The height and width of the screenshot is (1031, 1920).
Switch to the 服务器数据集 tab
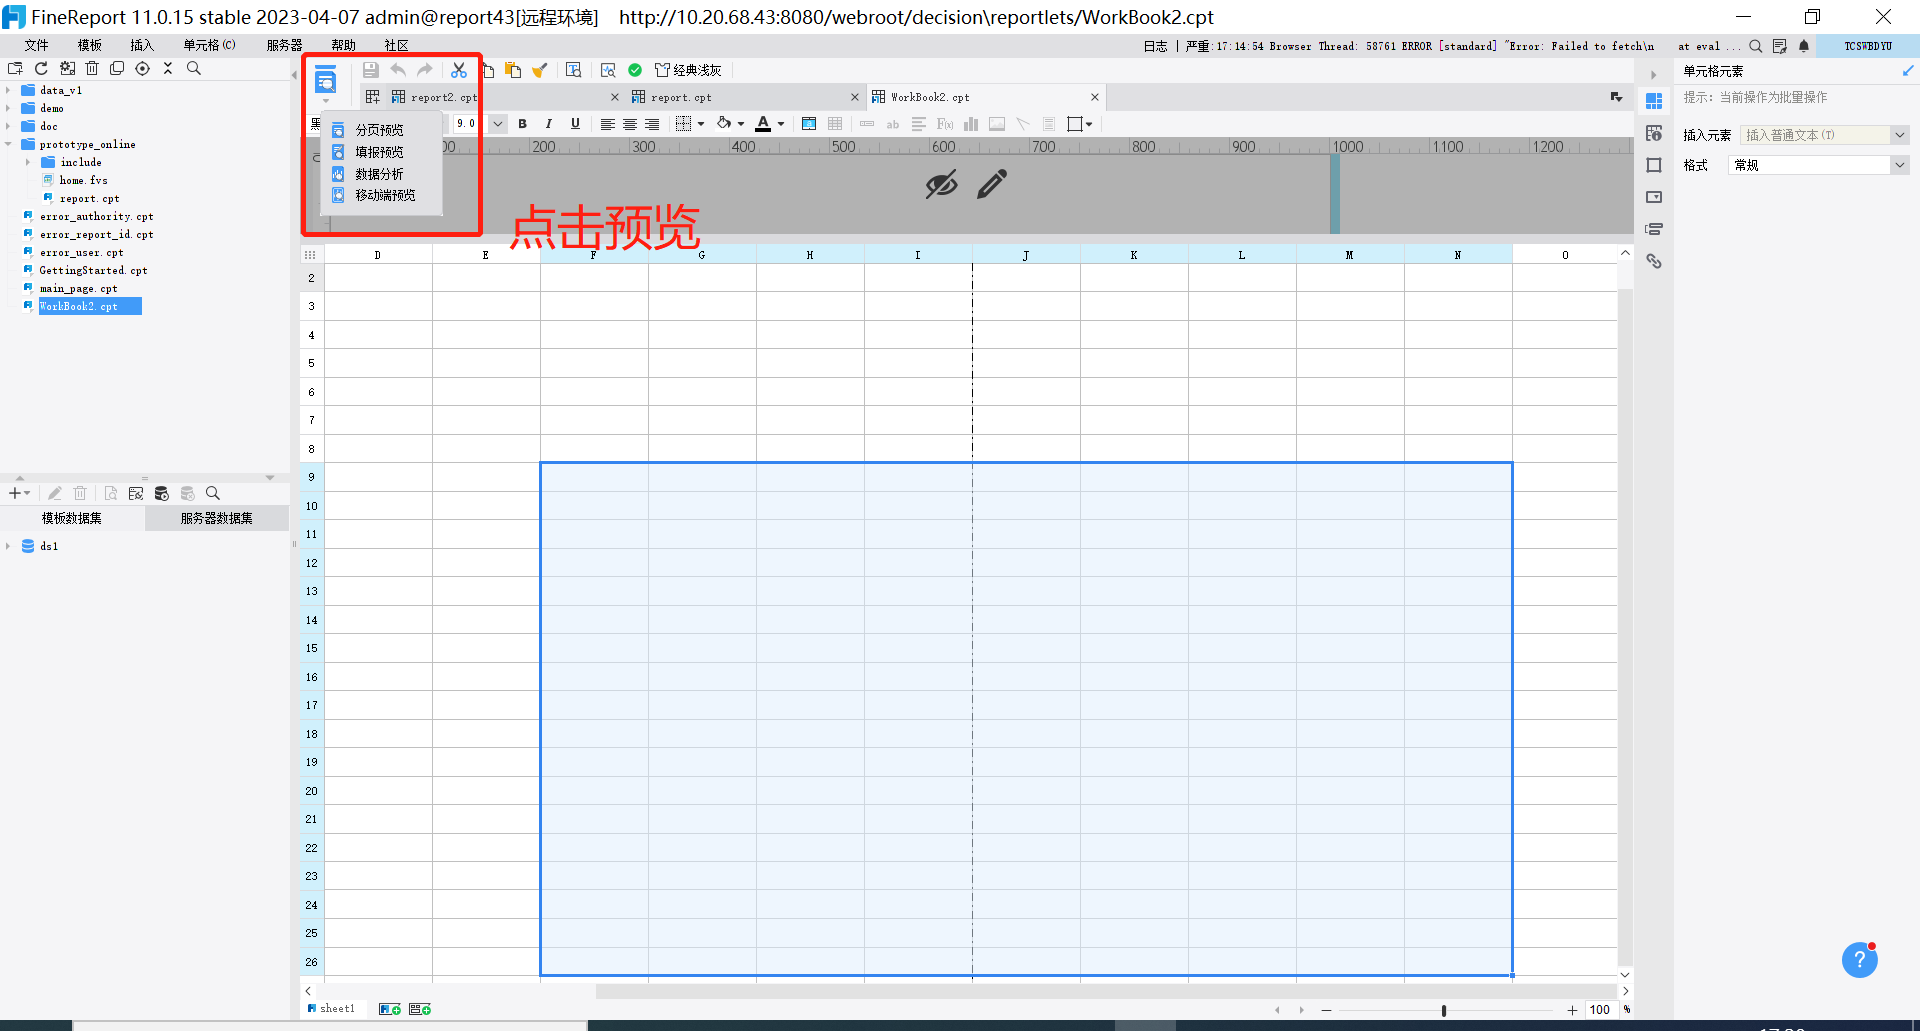[217, 518]
